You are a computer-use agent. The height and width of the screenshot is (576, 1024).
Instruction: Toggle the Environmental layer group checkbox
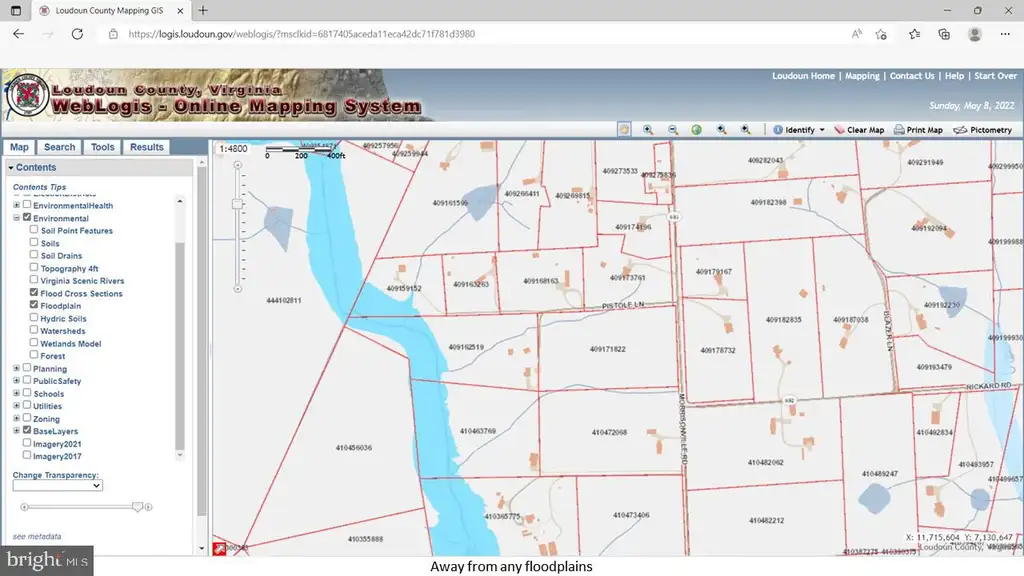(27, 217)
